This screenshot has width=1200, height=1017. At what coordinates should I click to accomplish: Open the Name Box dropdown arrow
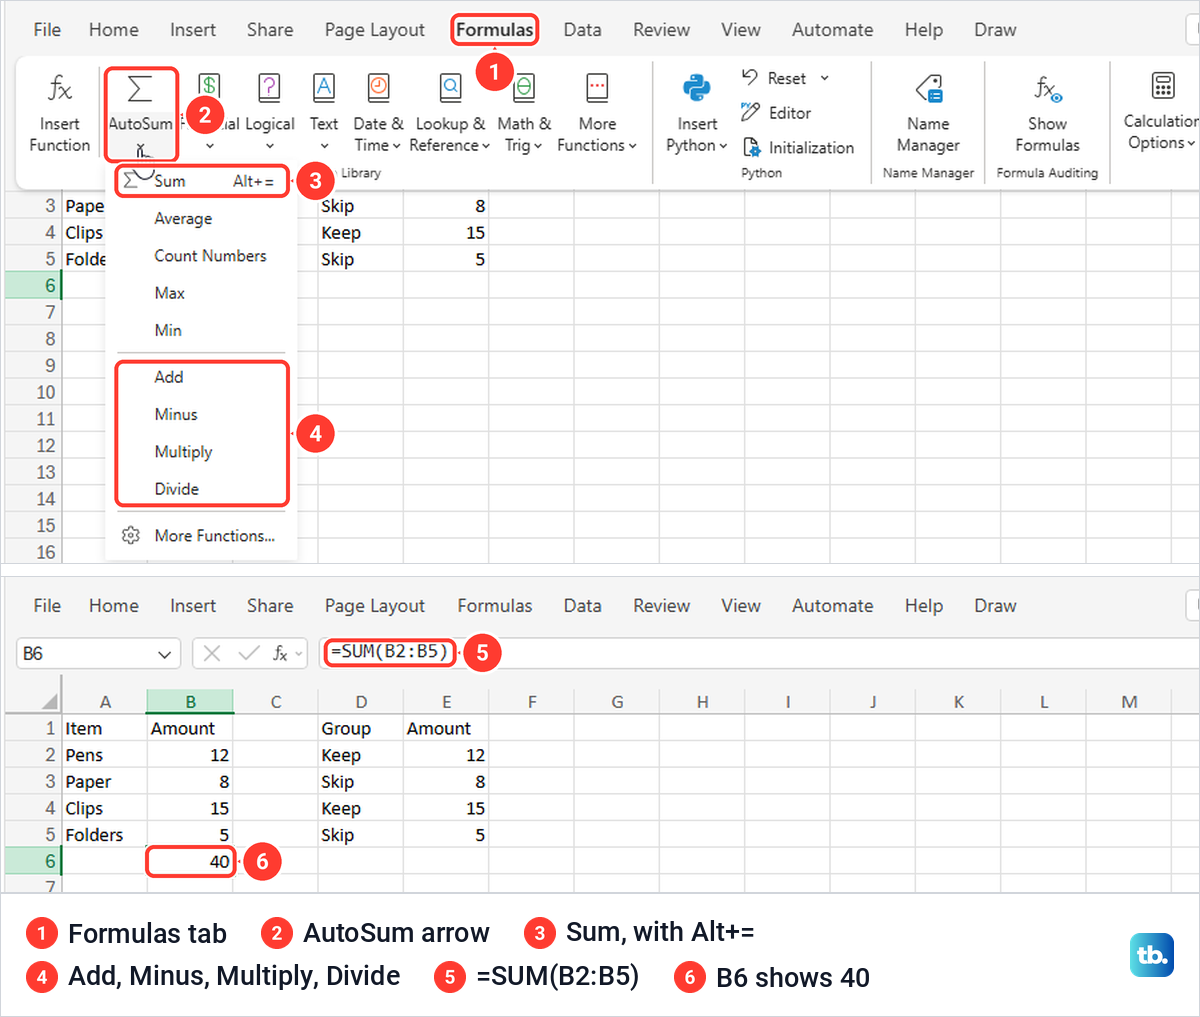[164, 654]
